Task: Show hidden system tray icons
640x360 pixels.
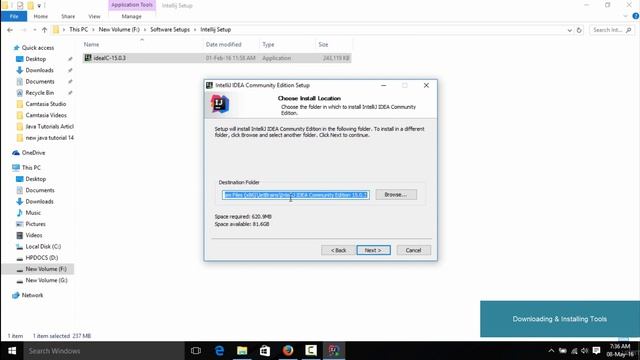Action: pos(551,351)
